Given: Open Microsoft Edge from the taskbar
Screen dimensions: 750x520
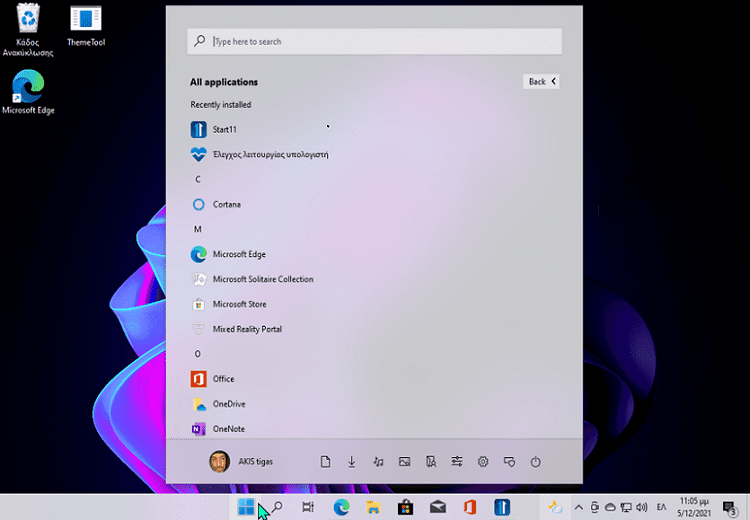Looking at the screenshot, I should tap(341, 507).
